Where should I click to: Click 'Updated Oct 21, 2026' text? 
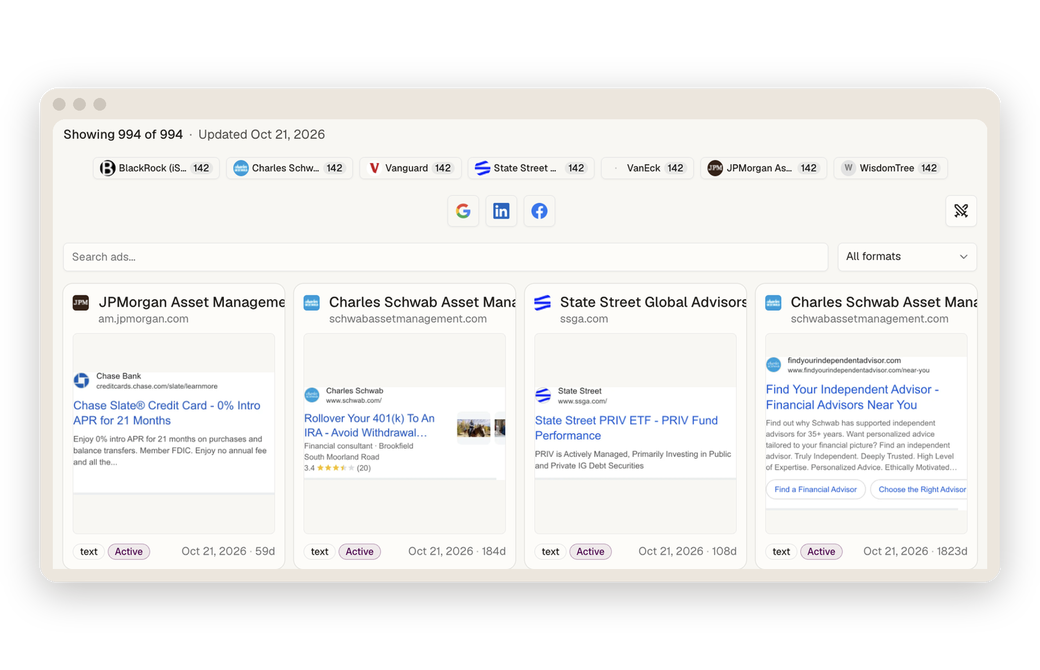[261, 134]
